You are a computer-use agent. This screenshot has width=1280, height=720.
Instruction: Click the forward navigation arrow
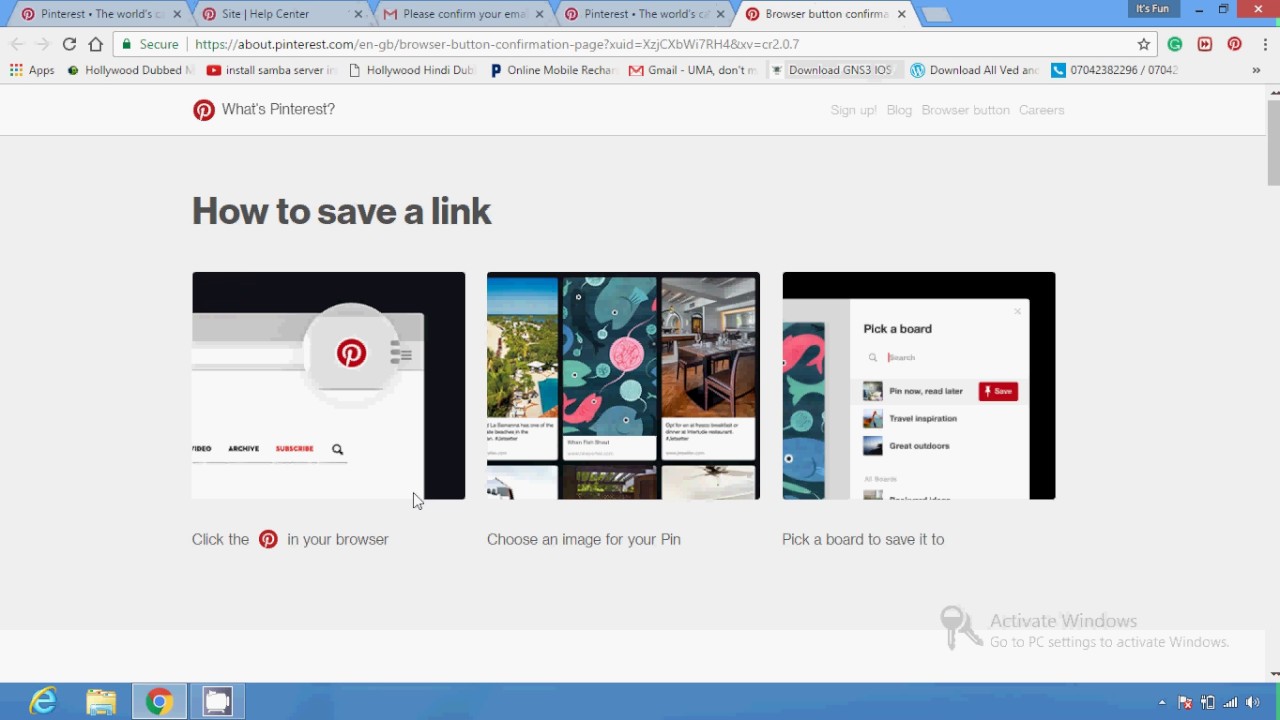[43, 44]
